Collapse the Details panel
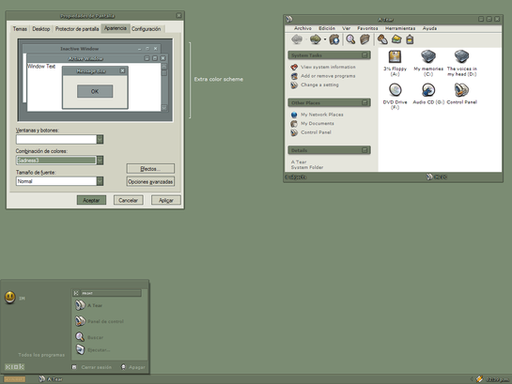Viewport: 512px width, 384px height. 365,150
